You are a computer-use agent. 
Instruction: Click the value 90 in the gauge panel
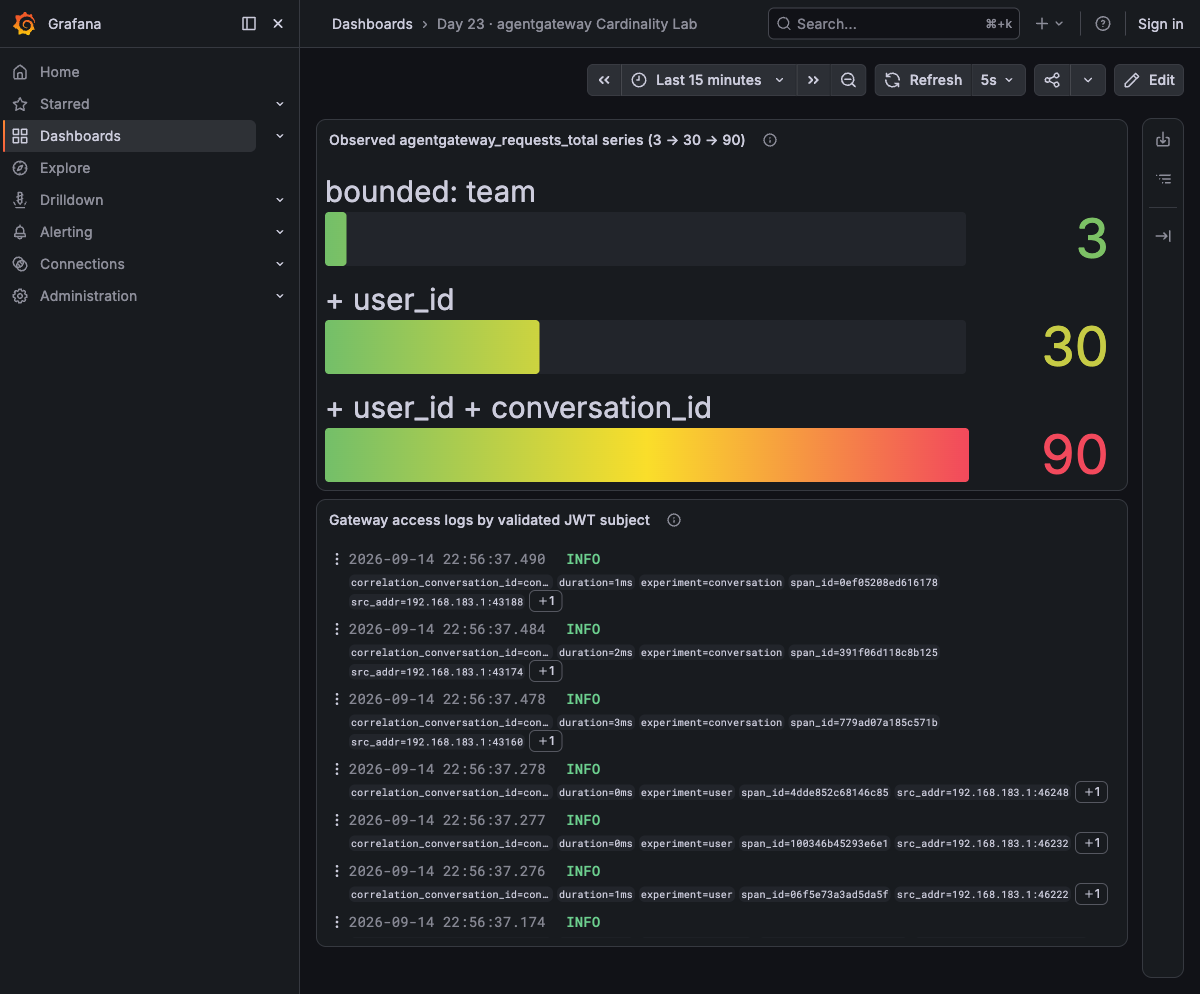tap(1074, 455)
